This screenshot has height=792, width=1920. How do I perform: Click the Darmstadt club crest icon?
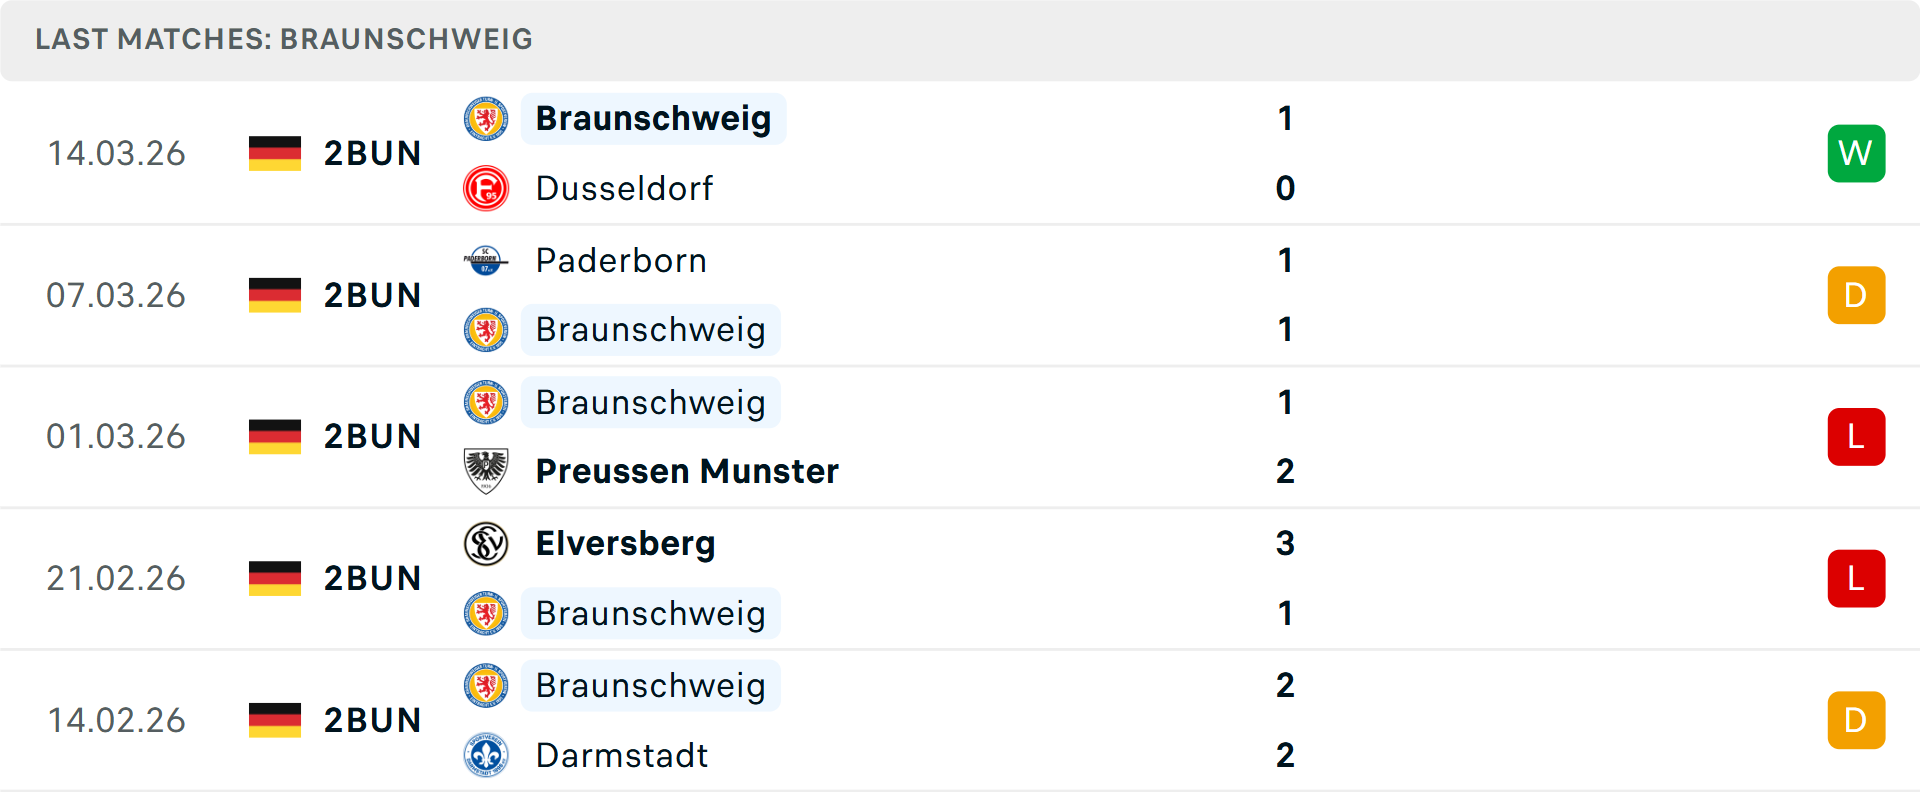pos(486,755)
